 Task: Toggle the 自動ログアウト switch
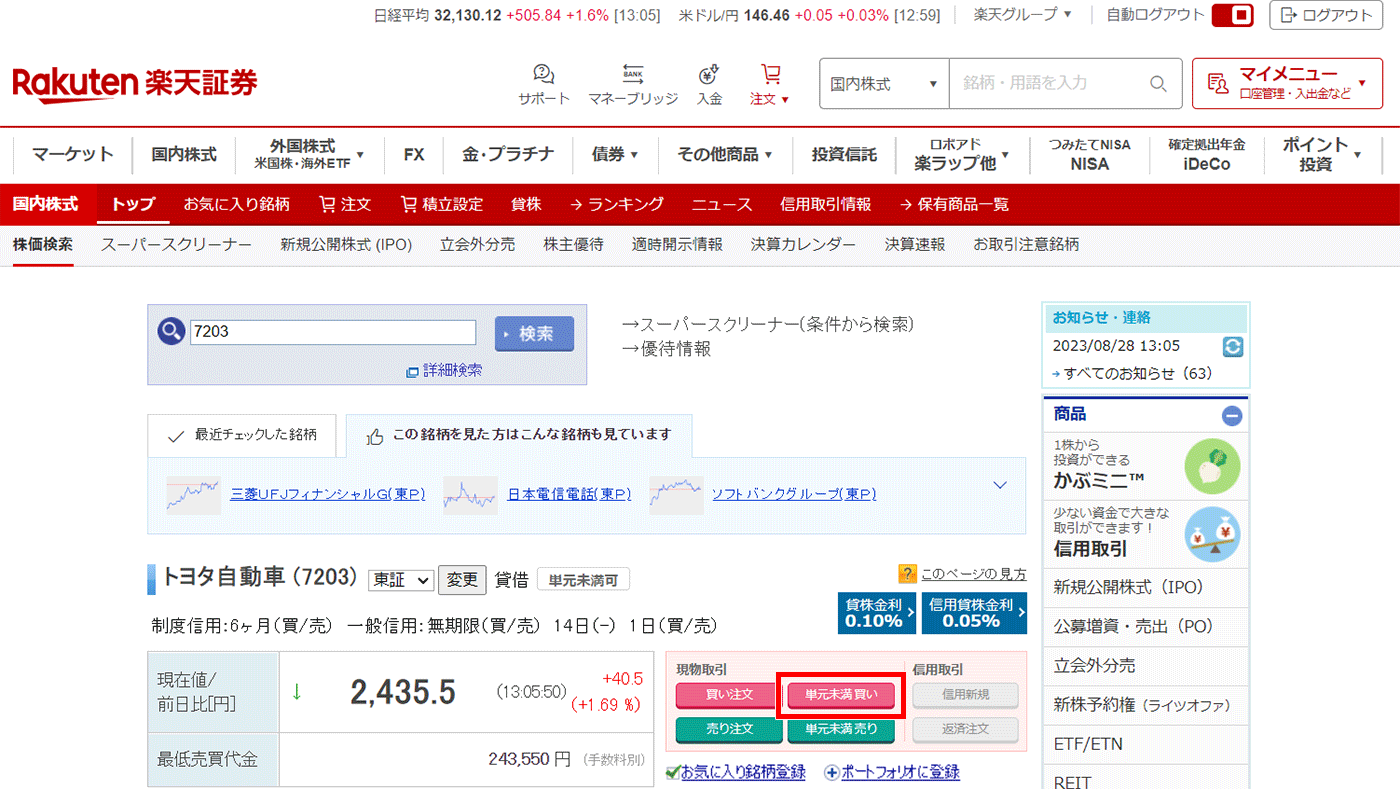coord(1232,15)
